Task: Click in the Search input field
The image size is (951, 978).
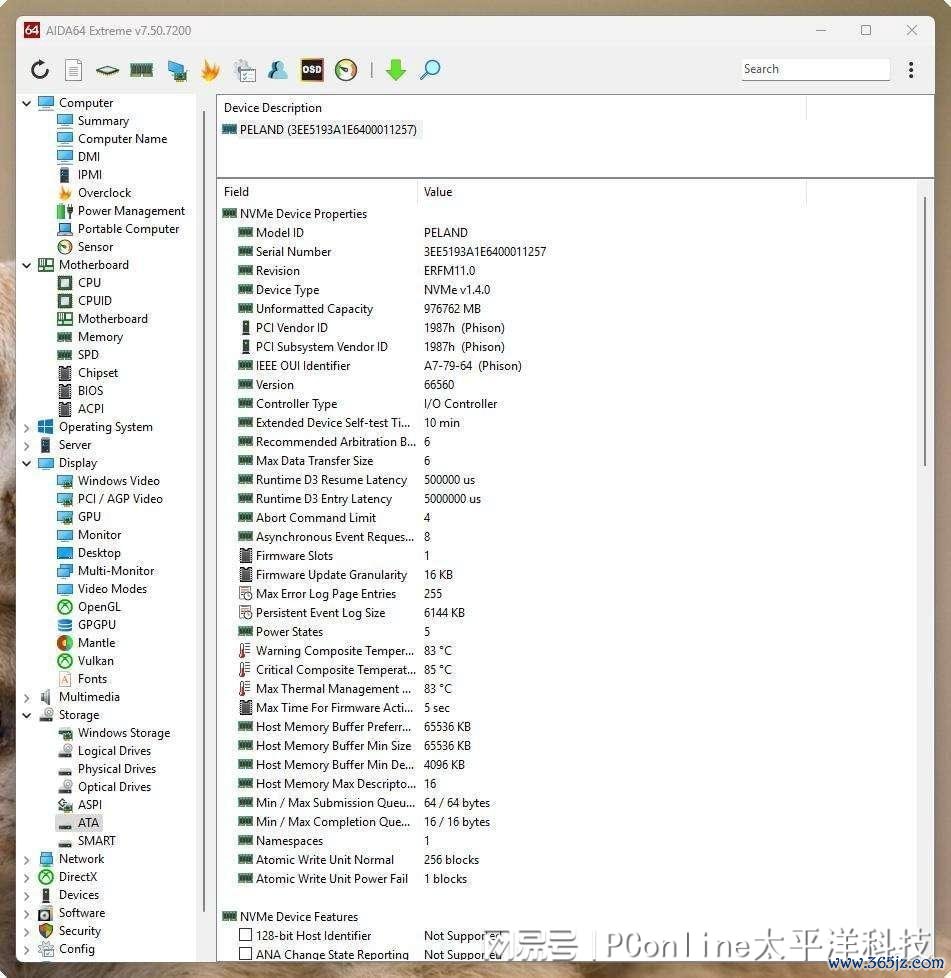Action: tap(815, 69)
